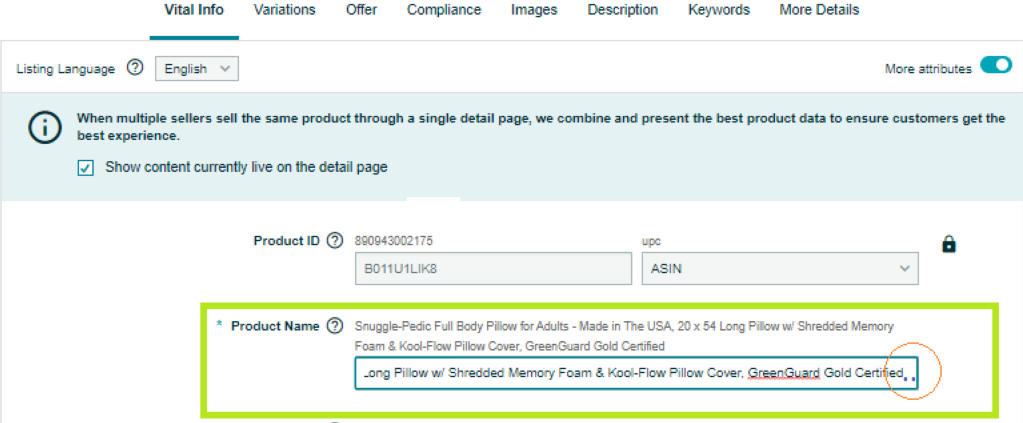This screenshot has height=423, width=1023.
Task: Go to the Compliance tab
Action: [x=444, y=10]
